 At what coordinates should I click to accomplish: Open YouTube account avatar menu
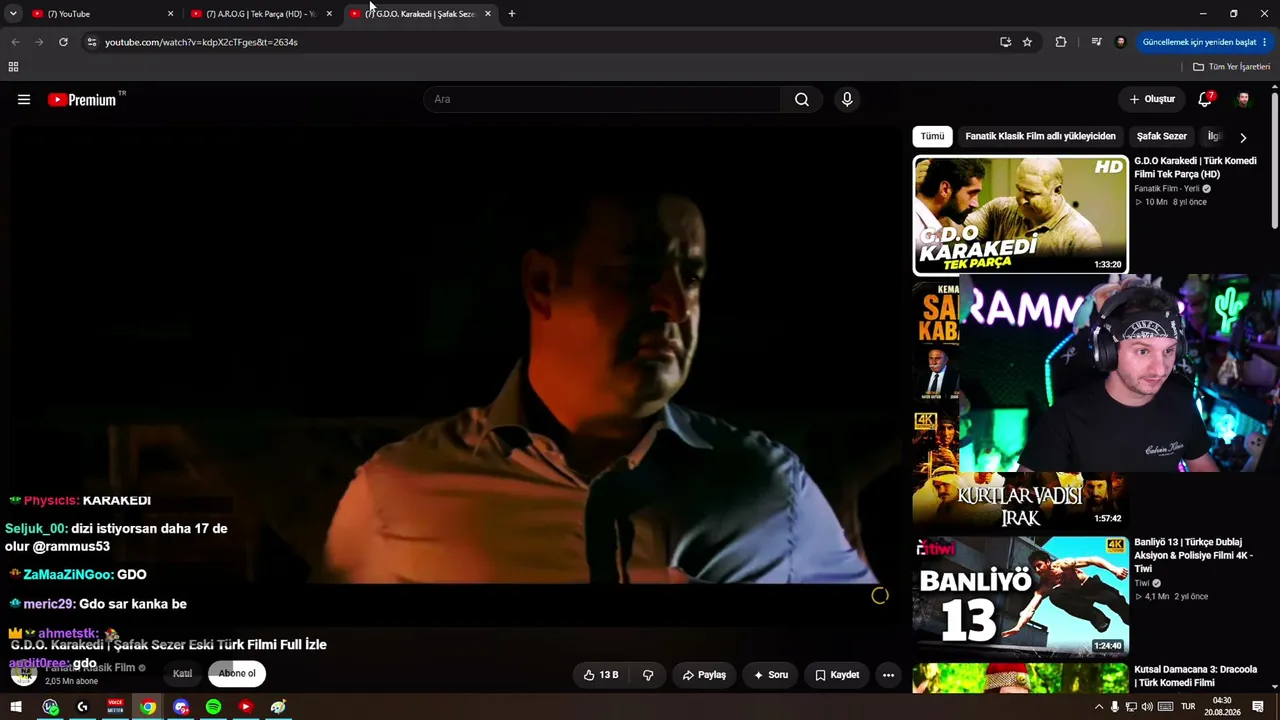tap(1244, 99)
